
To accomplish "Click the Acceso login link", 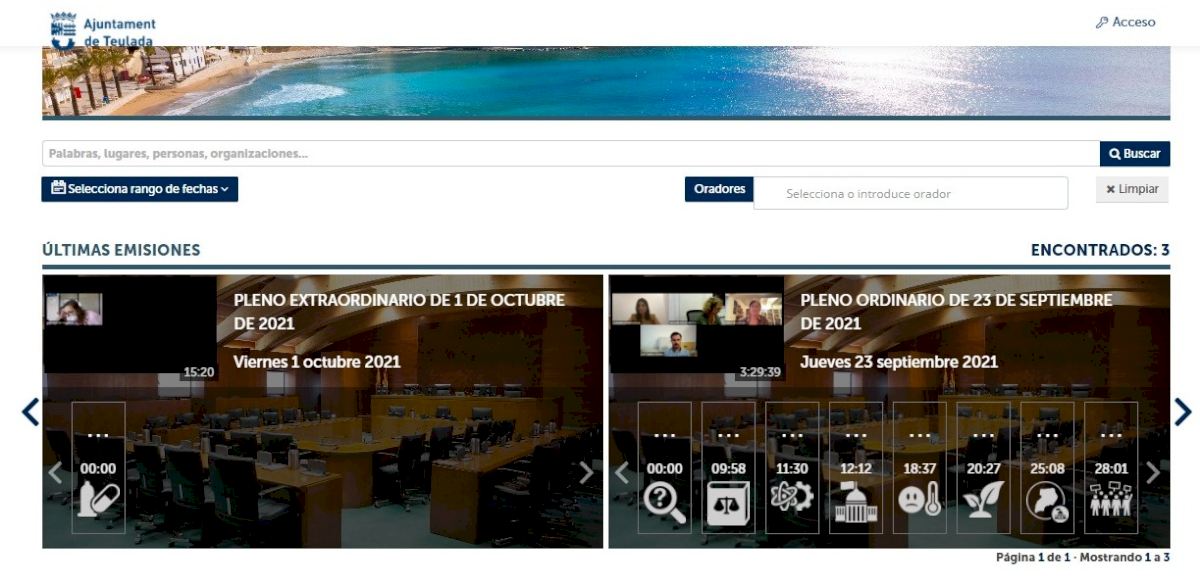I will [1125, 22].
